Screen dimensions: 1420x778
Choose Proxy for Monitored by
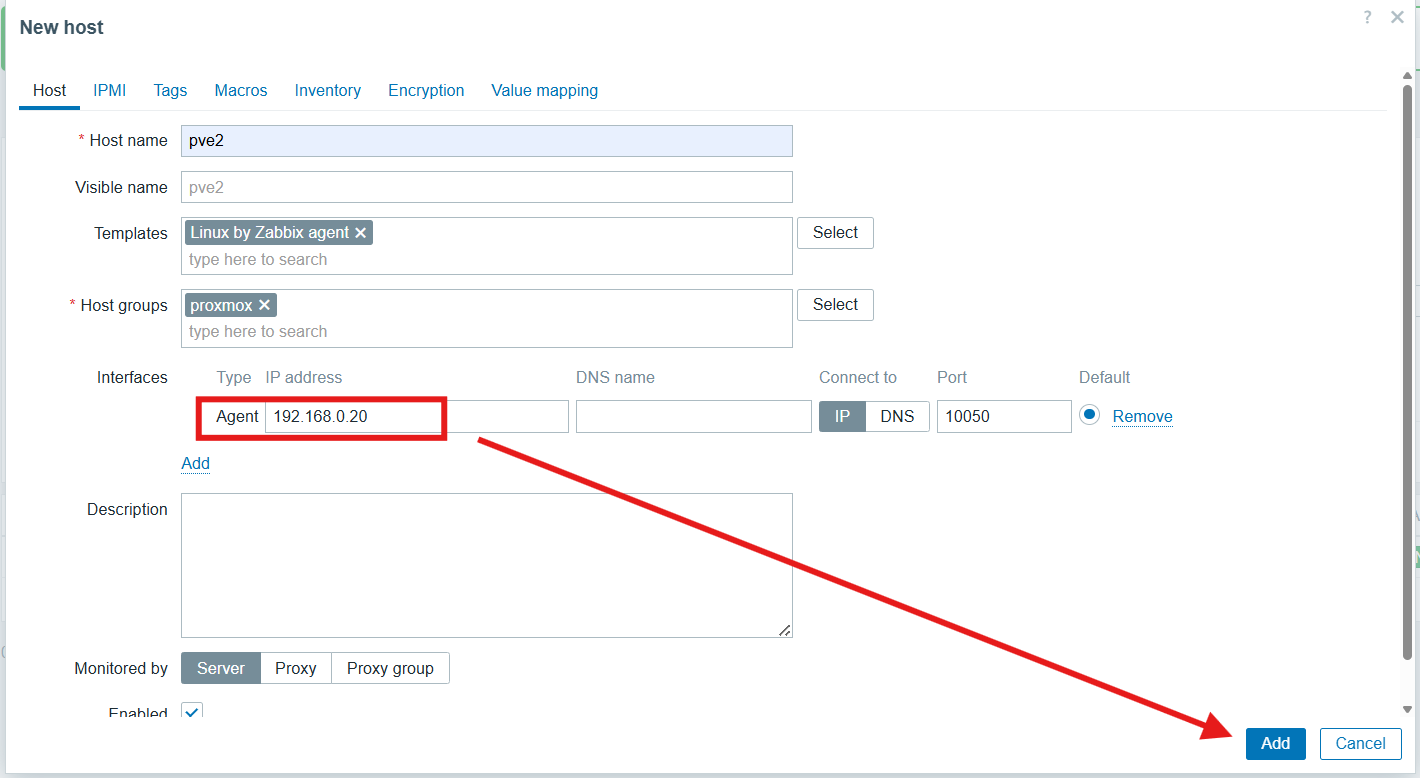click(296, 668)
